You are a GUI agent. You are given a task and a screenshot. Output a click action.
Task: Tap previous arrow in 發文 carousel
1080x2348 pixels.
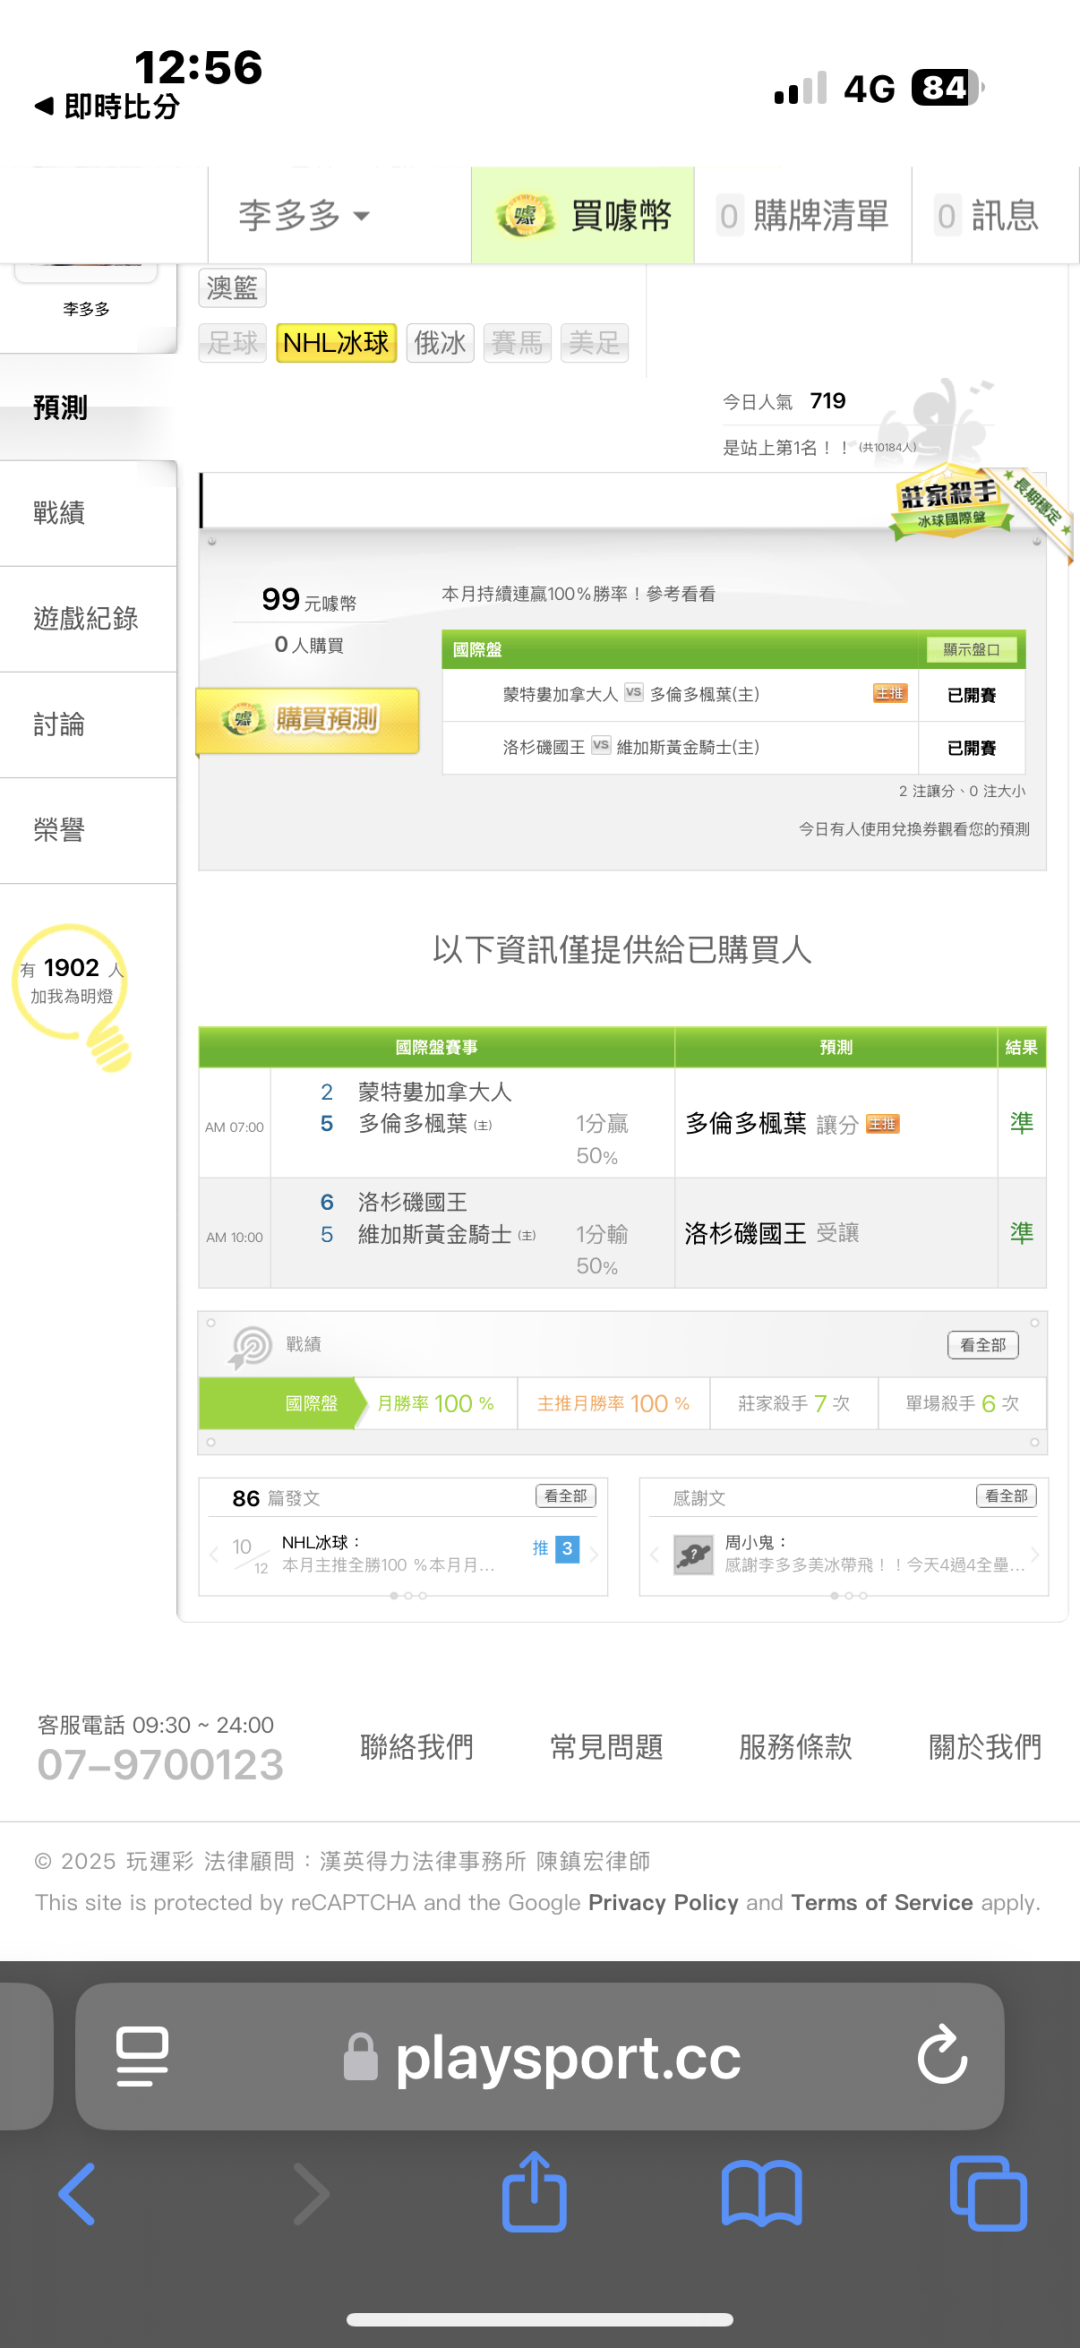pyautogui.click(x=213, y=1554)
